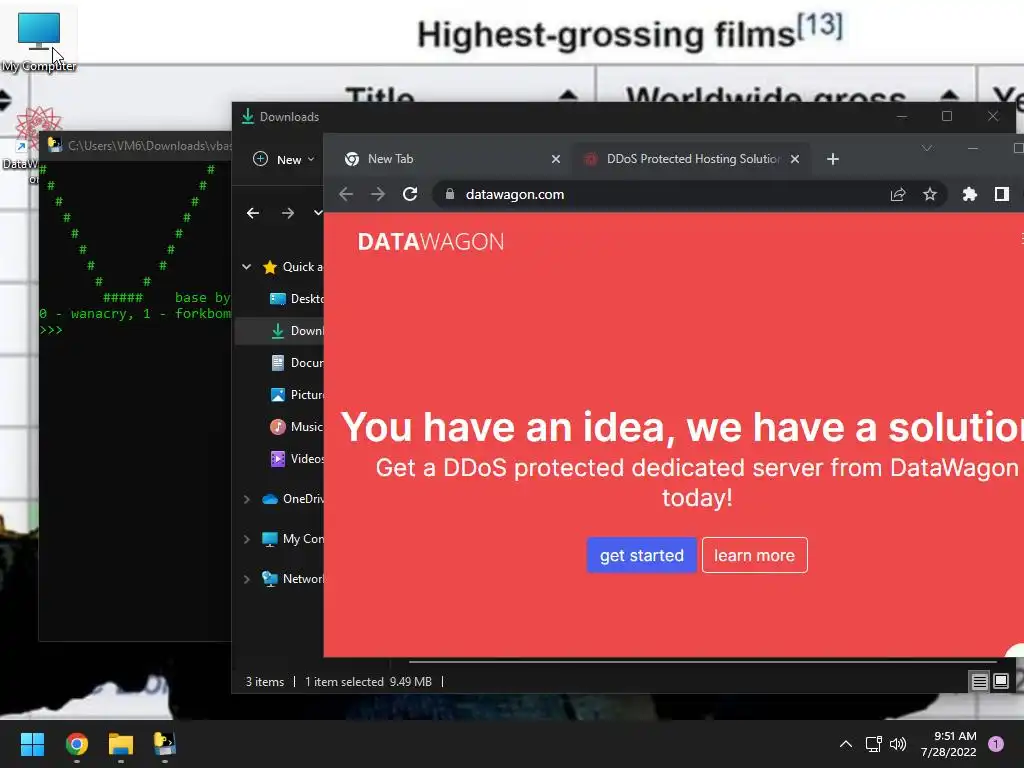Select Network in Explorer sidebar

293,579
